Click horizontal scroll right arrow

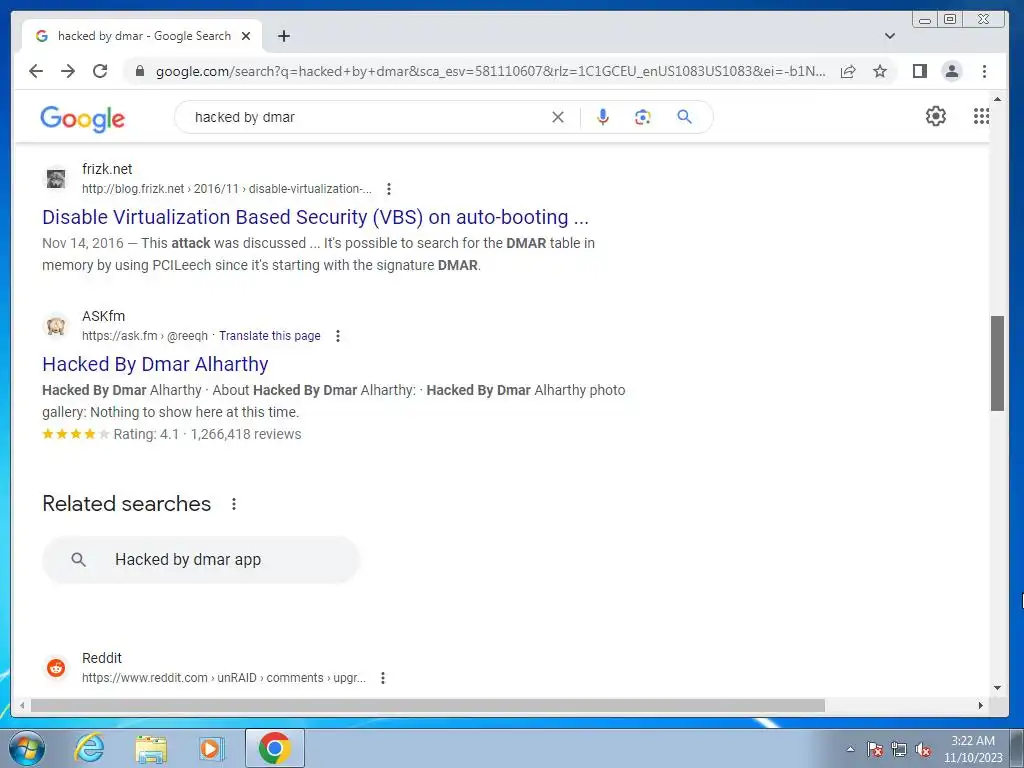click(980, 705)
